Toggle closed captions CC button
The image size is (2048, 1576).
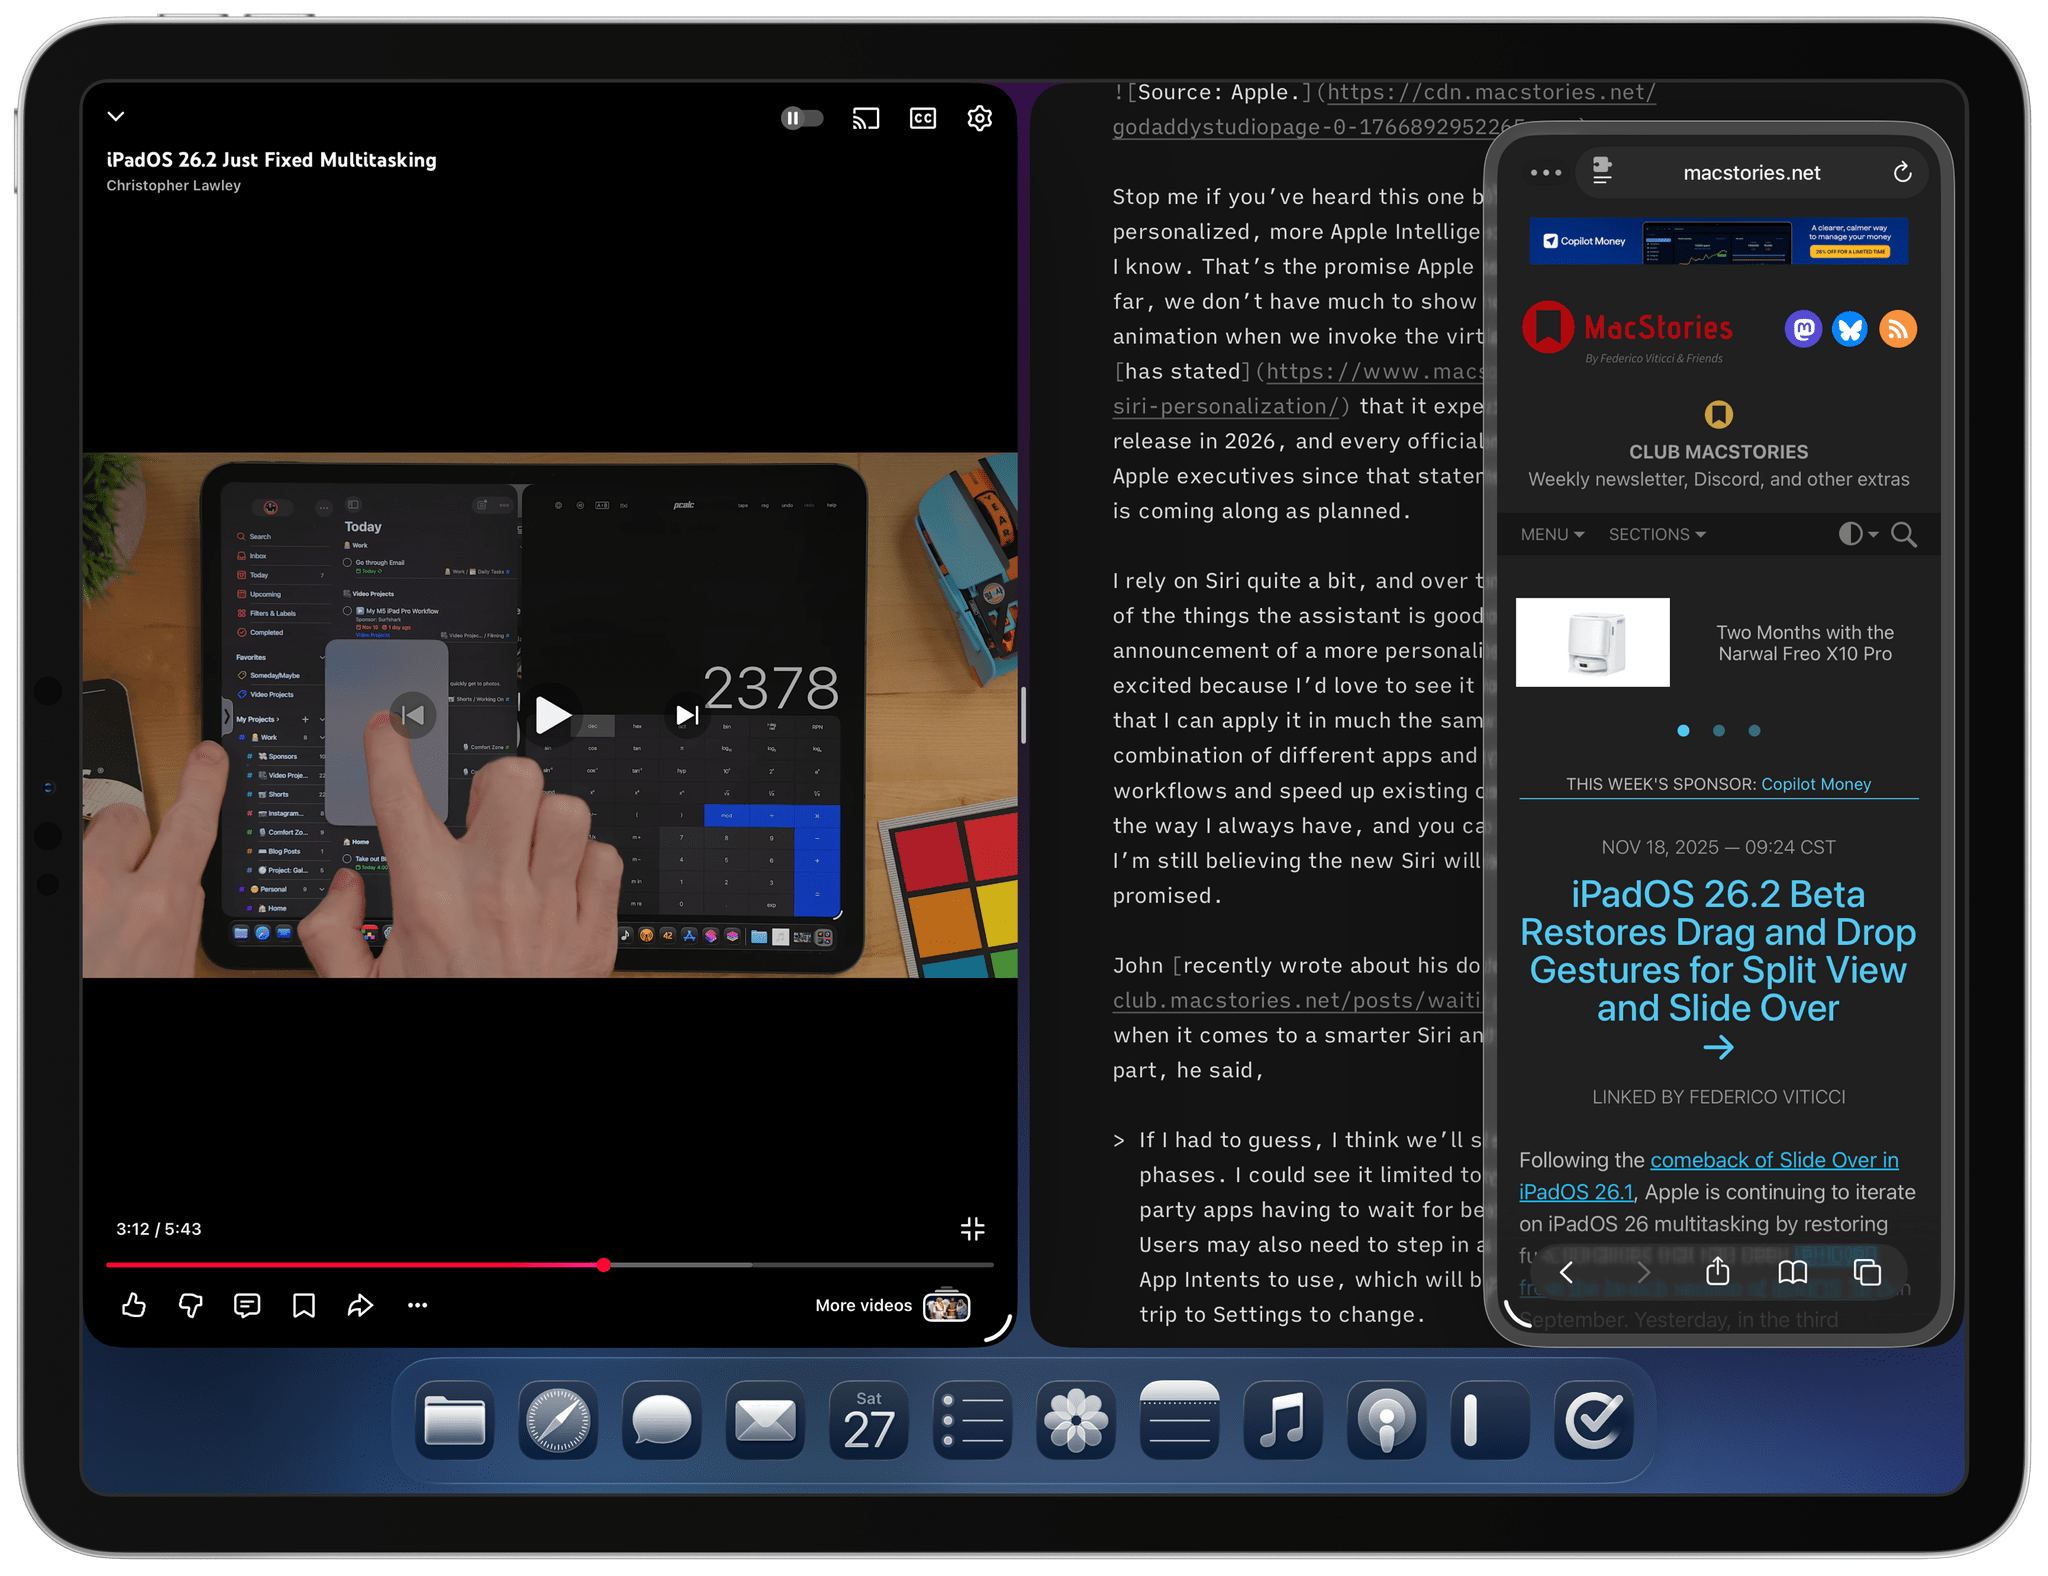click(x=922, y=119)
